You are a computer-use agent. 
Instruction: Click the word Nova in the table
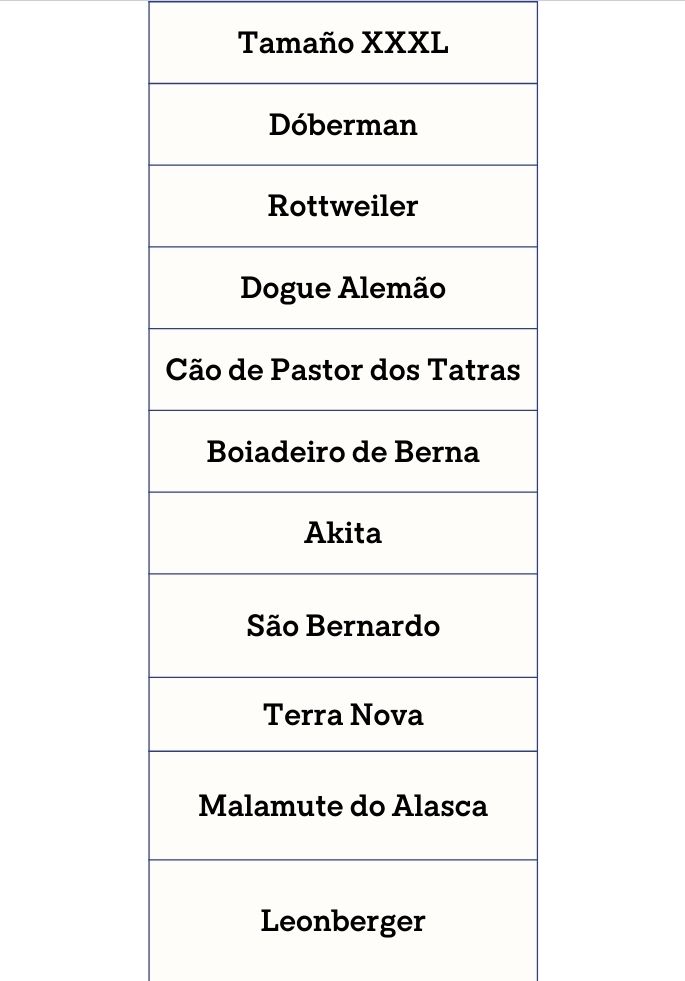(x=387, y=714)
